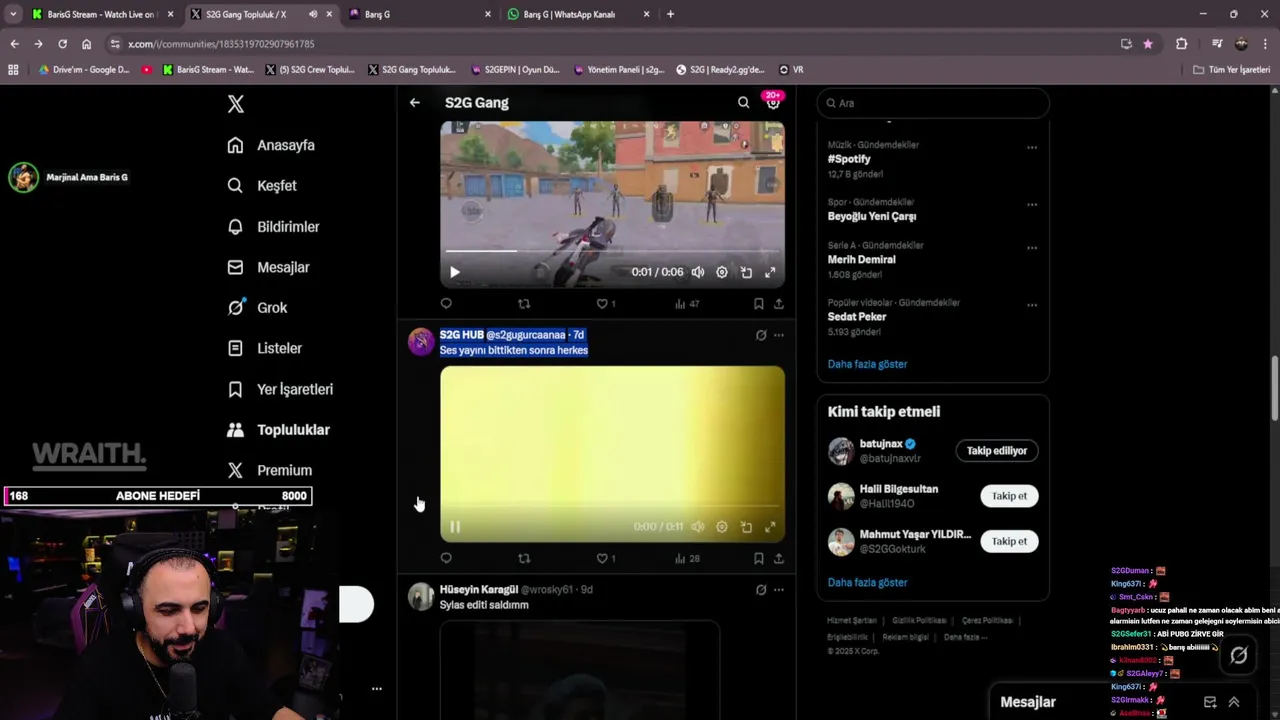The image size is (1280, 720).
Task: Bookmark the first video post
Action: pyautogui.click(x=758, y=303)
